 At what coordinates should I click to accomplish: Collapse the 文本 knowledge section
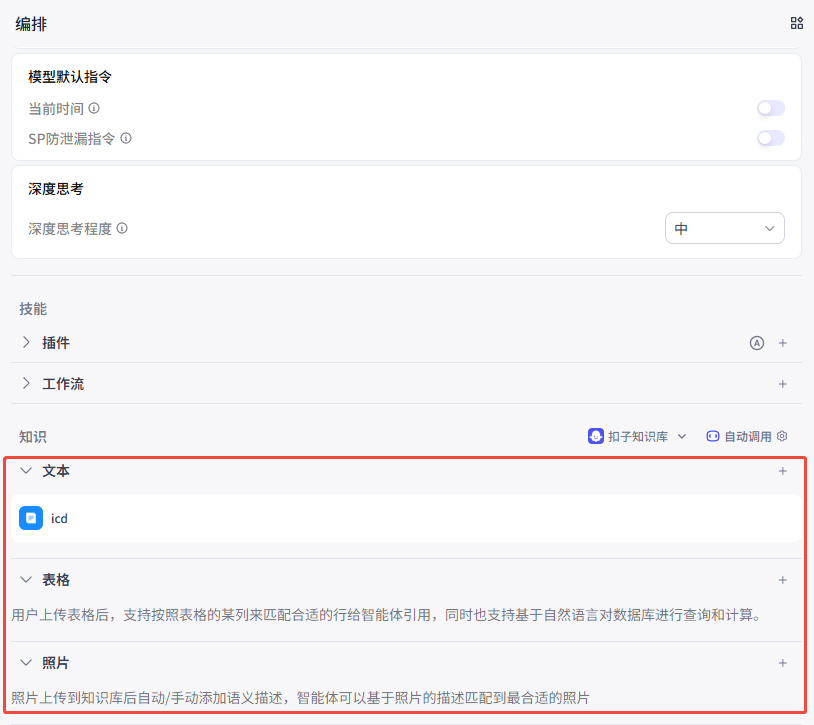pos(25,471)
